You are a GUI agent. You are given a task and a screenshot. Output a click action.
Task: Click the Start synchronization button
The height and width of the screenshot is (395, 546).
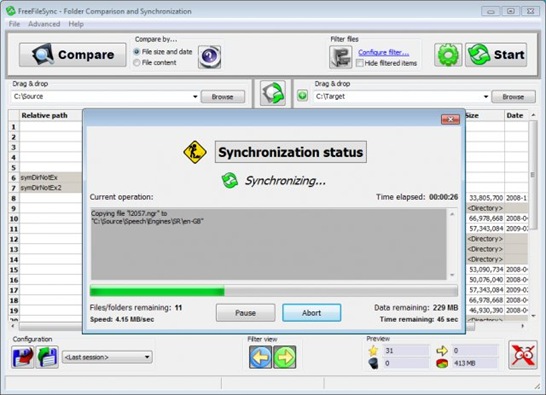(x=496, y=55)
